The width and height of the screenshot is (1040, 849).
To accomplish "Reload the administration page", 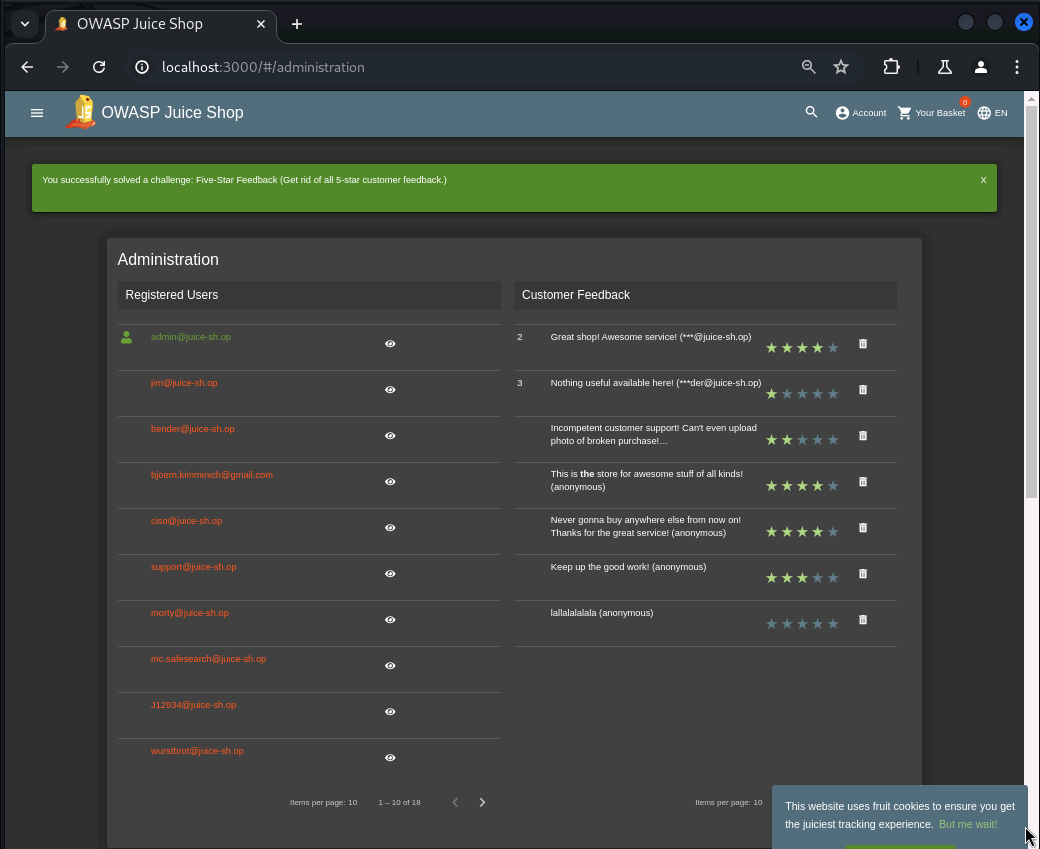I will point(99,67).
